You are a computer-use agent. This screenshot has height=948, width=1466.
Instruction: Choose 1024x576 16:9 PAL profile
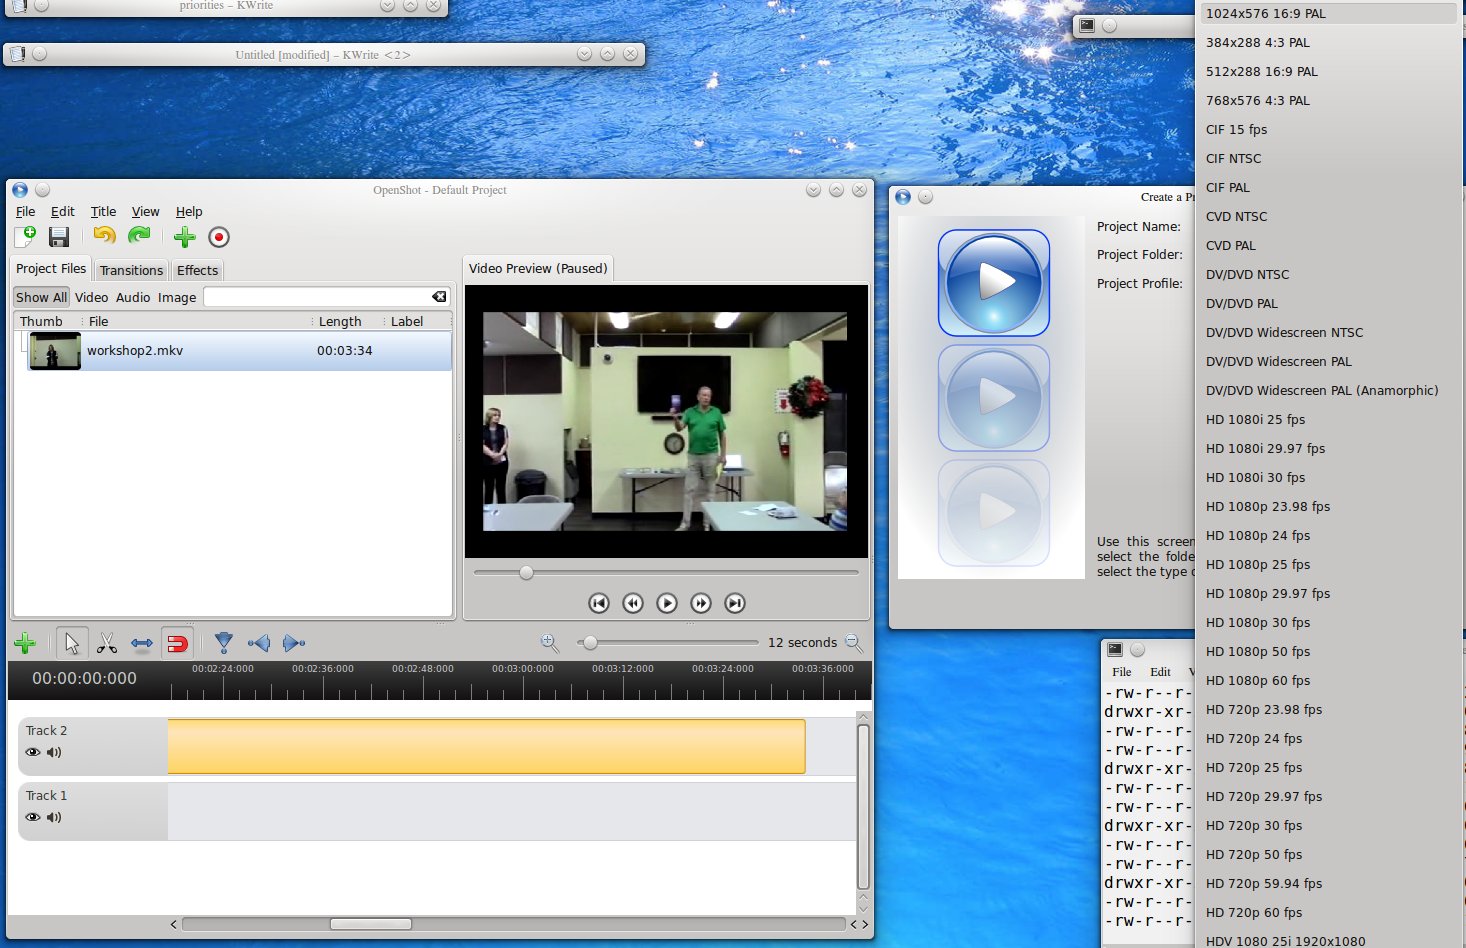click(x=1326, y=13)
